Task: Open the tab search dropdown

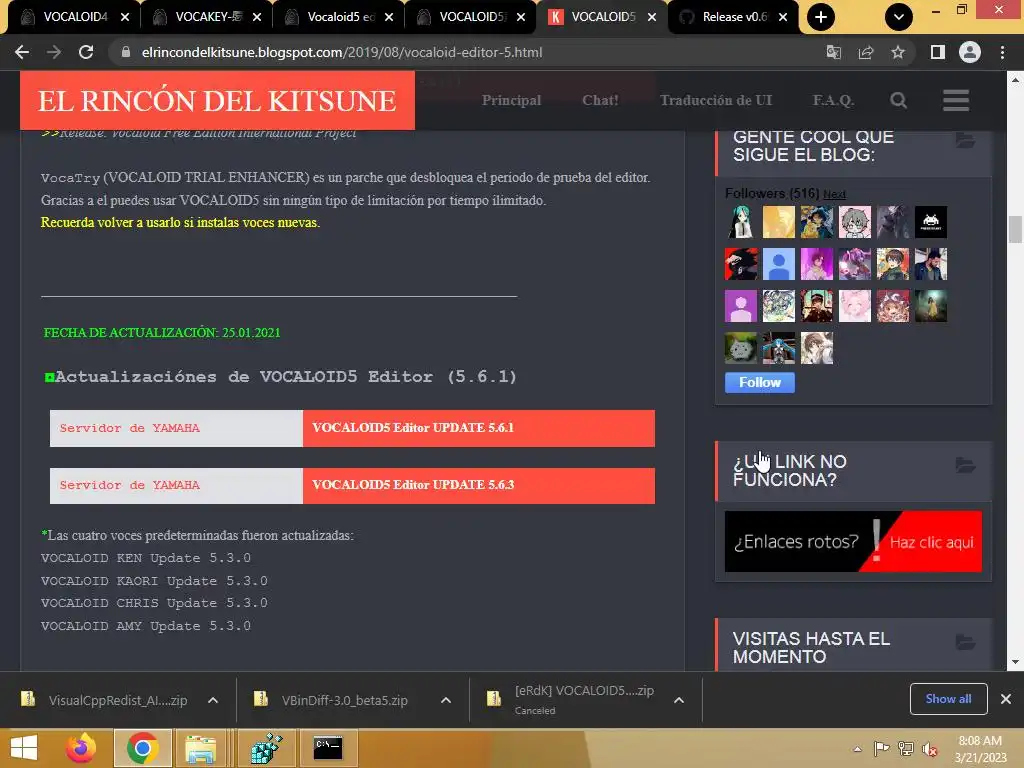Action: coord(899,17)
